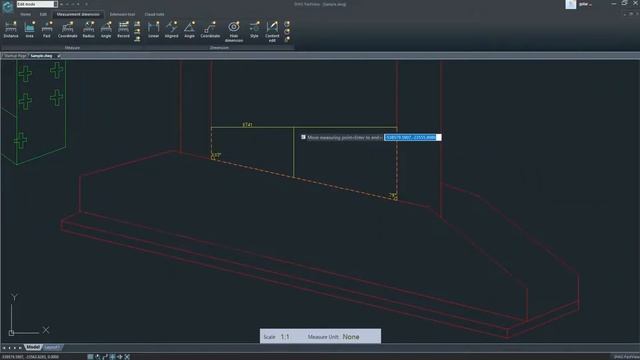
Task: Choose Coordinate in the Measure group
Action: (68, 30)
